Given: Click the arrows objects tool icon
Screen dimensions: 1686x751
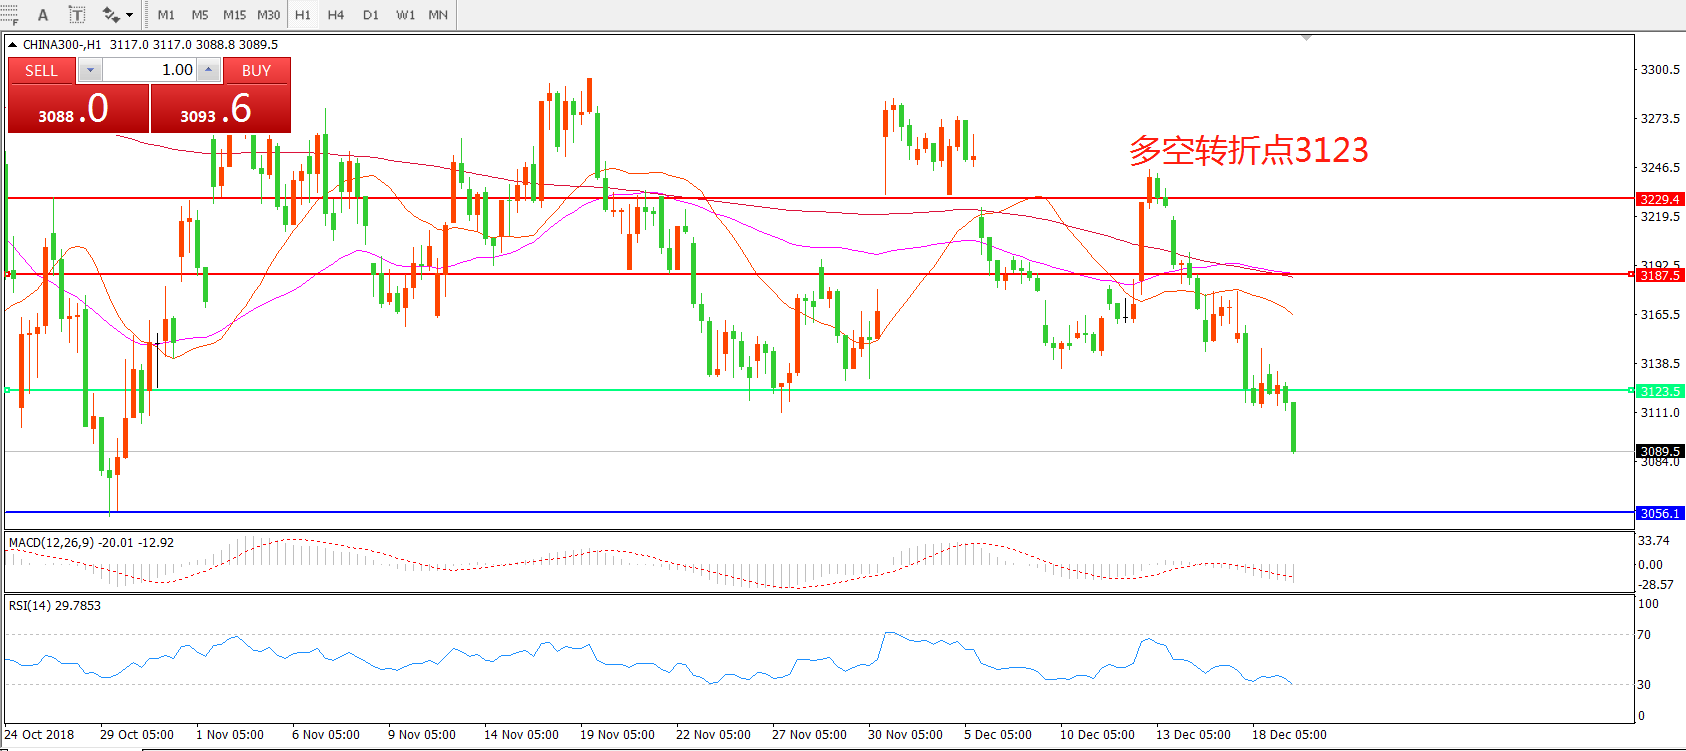Looking at the screenshot, I should (x=111, y=15).
